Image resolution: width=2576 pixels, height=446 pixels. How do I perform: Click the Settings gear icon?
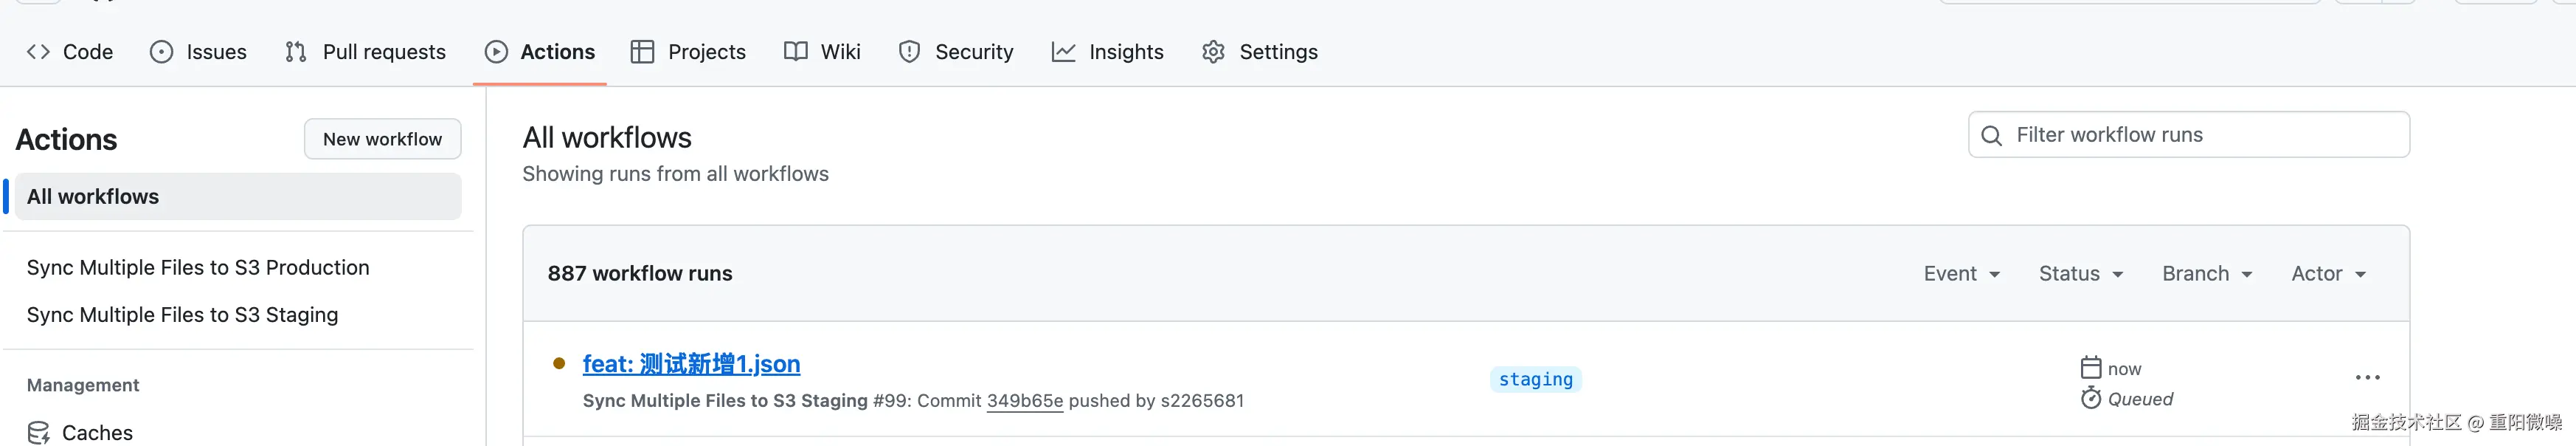point(1213,52)
